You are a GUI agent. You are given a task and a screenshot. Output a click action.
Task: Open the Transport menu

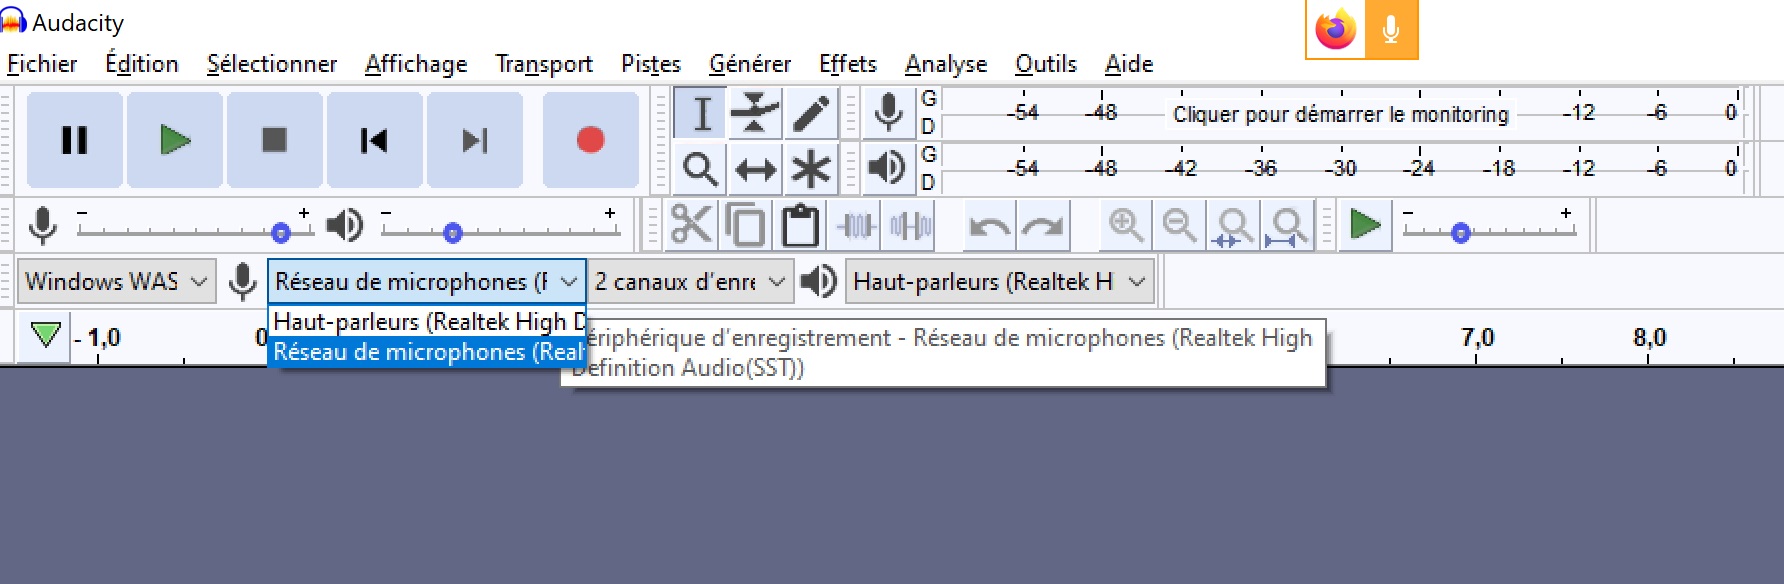click(544, 64)
